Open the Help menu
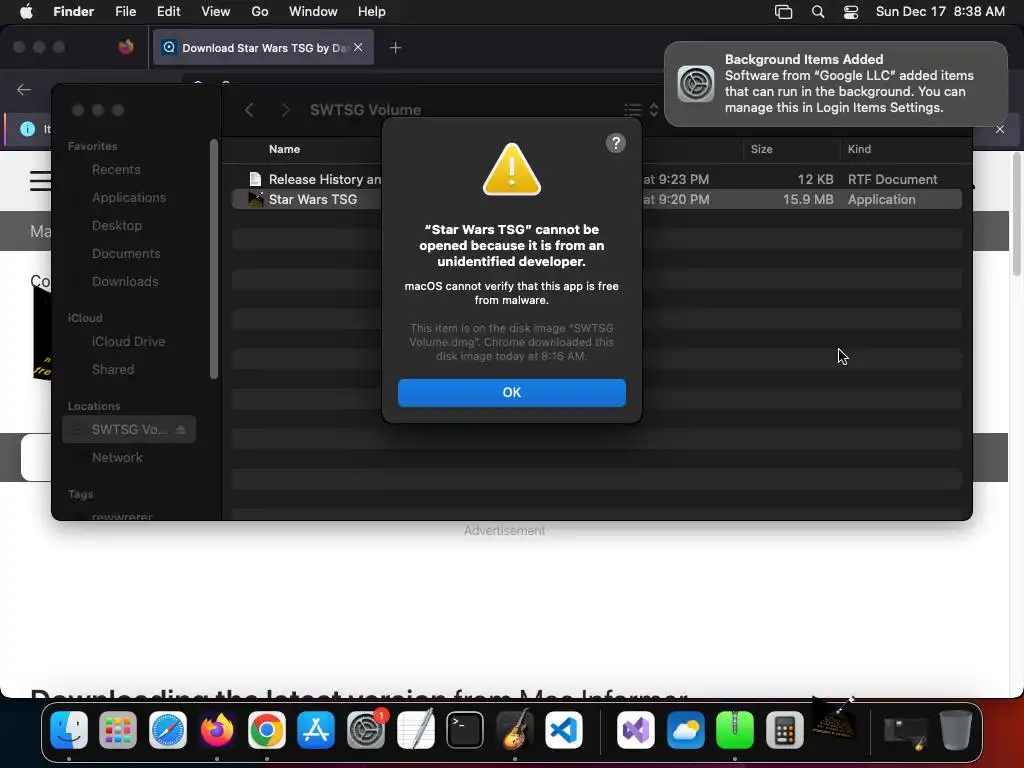 coord(372,12)
